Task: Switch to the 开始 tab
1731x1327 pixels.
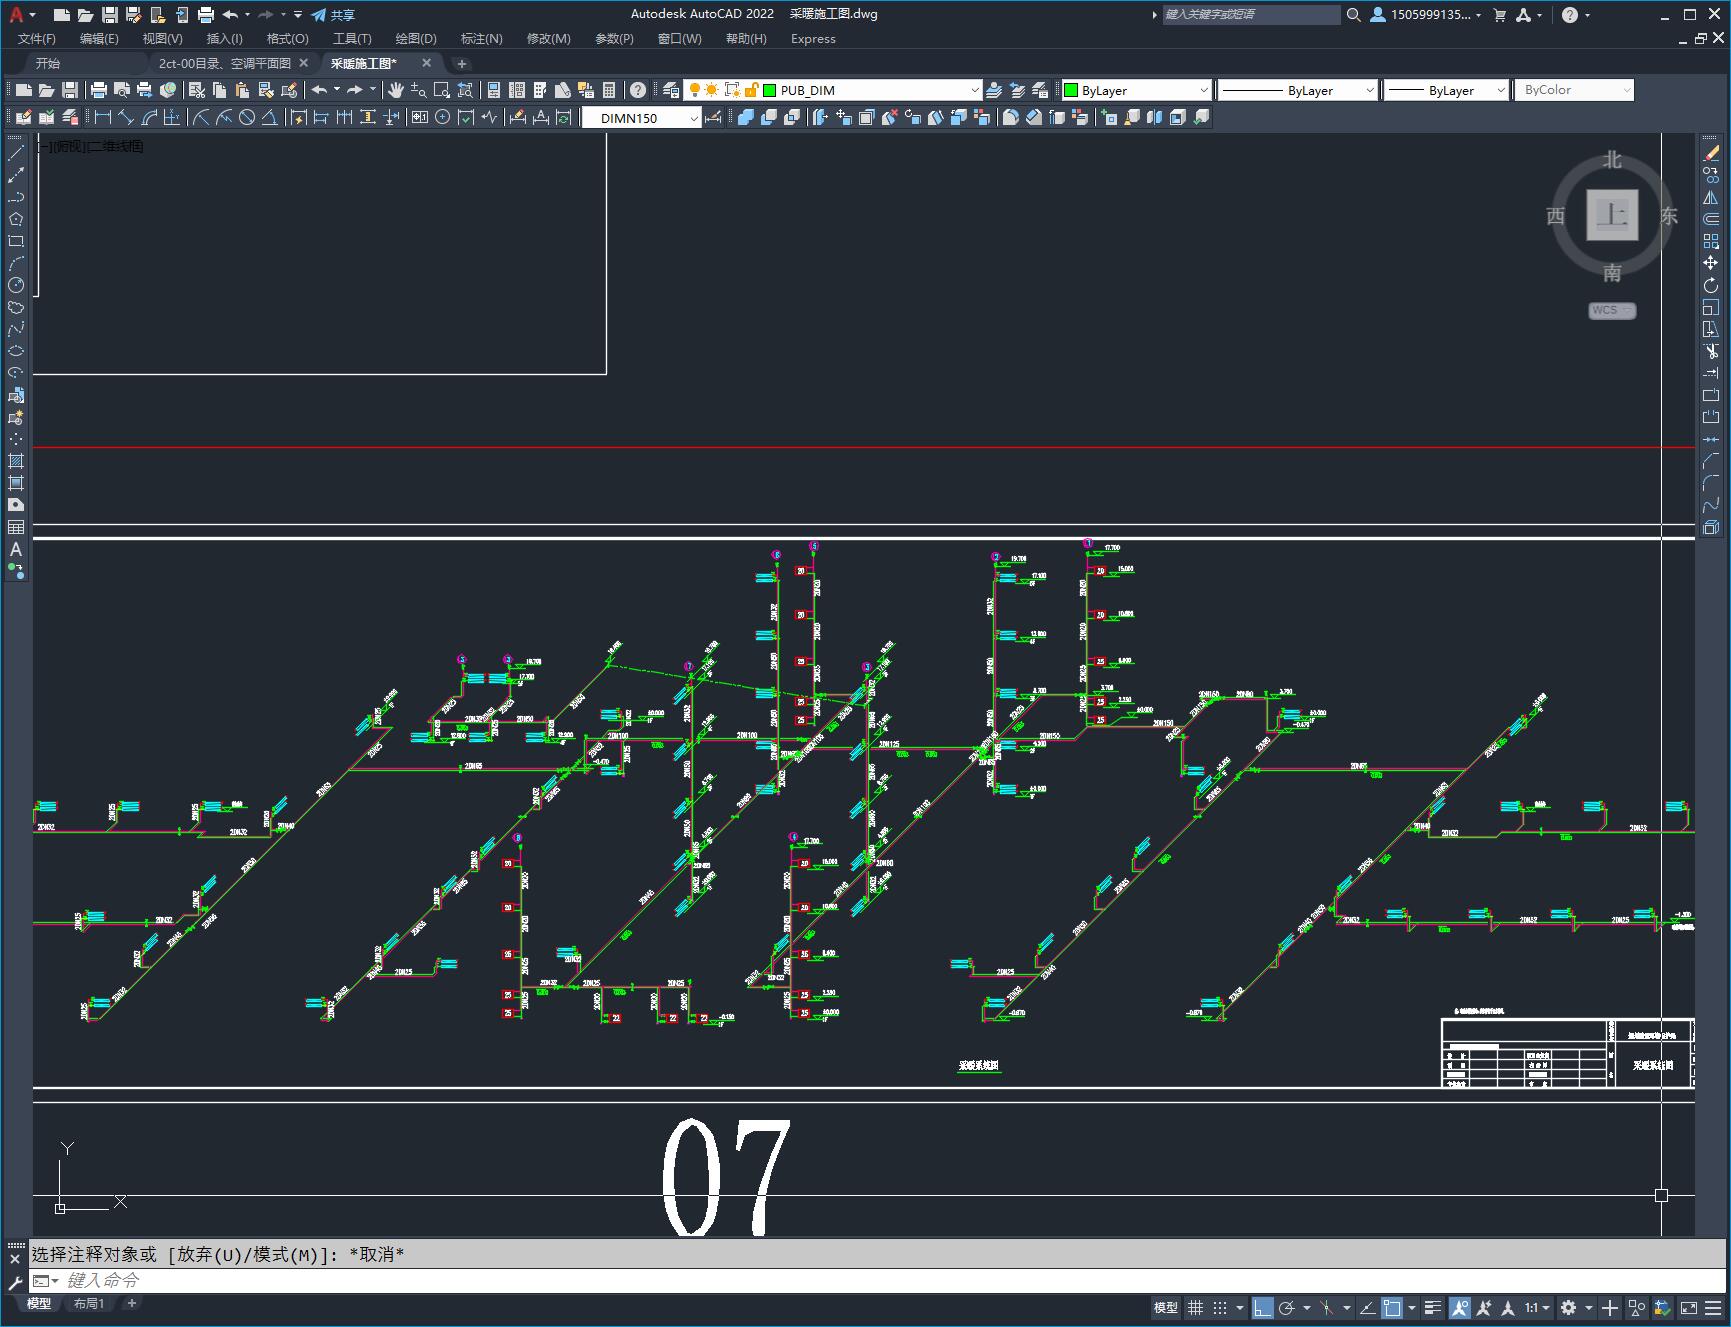Action: pos(48,63)
